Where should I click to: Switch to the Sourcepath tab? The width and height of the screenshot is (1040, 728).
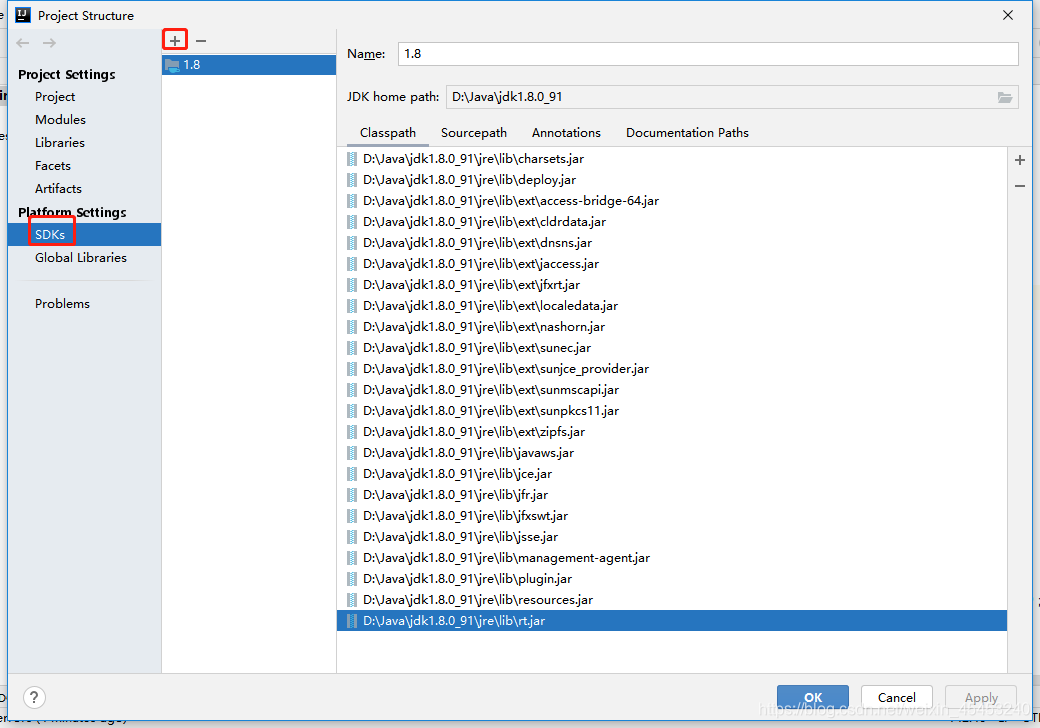pyautogui.click(x=474, y=133)
